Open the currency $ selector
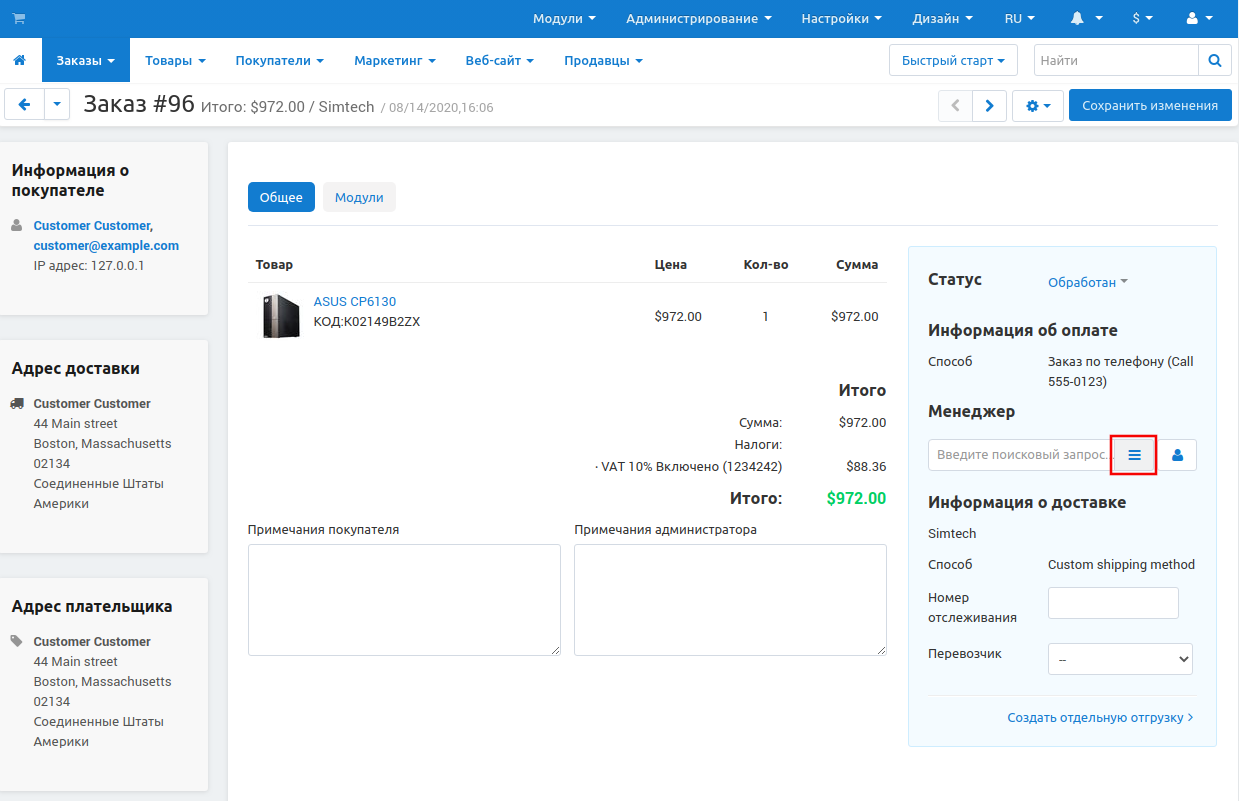This screenshot has height=801, width=1239. pyautogui.click(x=1142, y=18)
